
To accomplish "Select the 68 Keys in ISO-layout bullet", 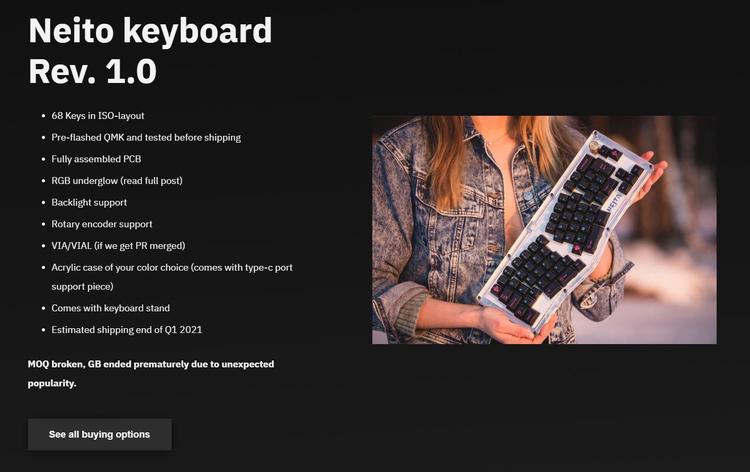I will pyautogui.click(x=98, y=116).
